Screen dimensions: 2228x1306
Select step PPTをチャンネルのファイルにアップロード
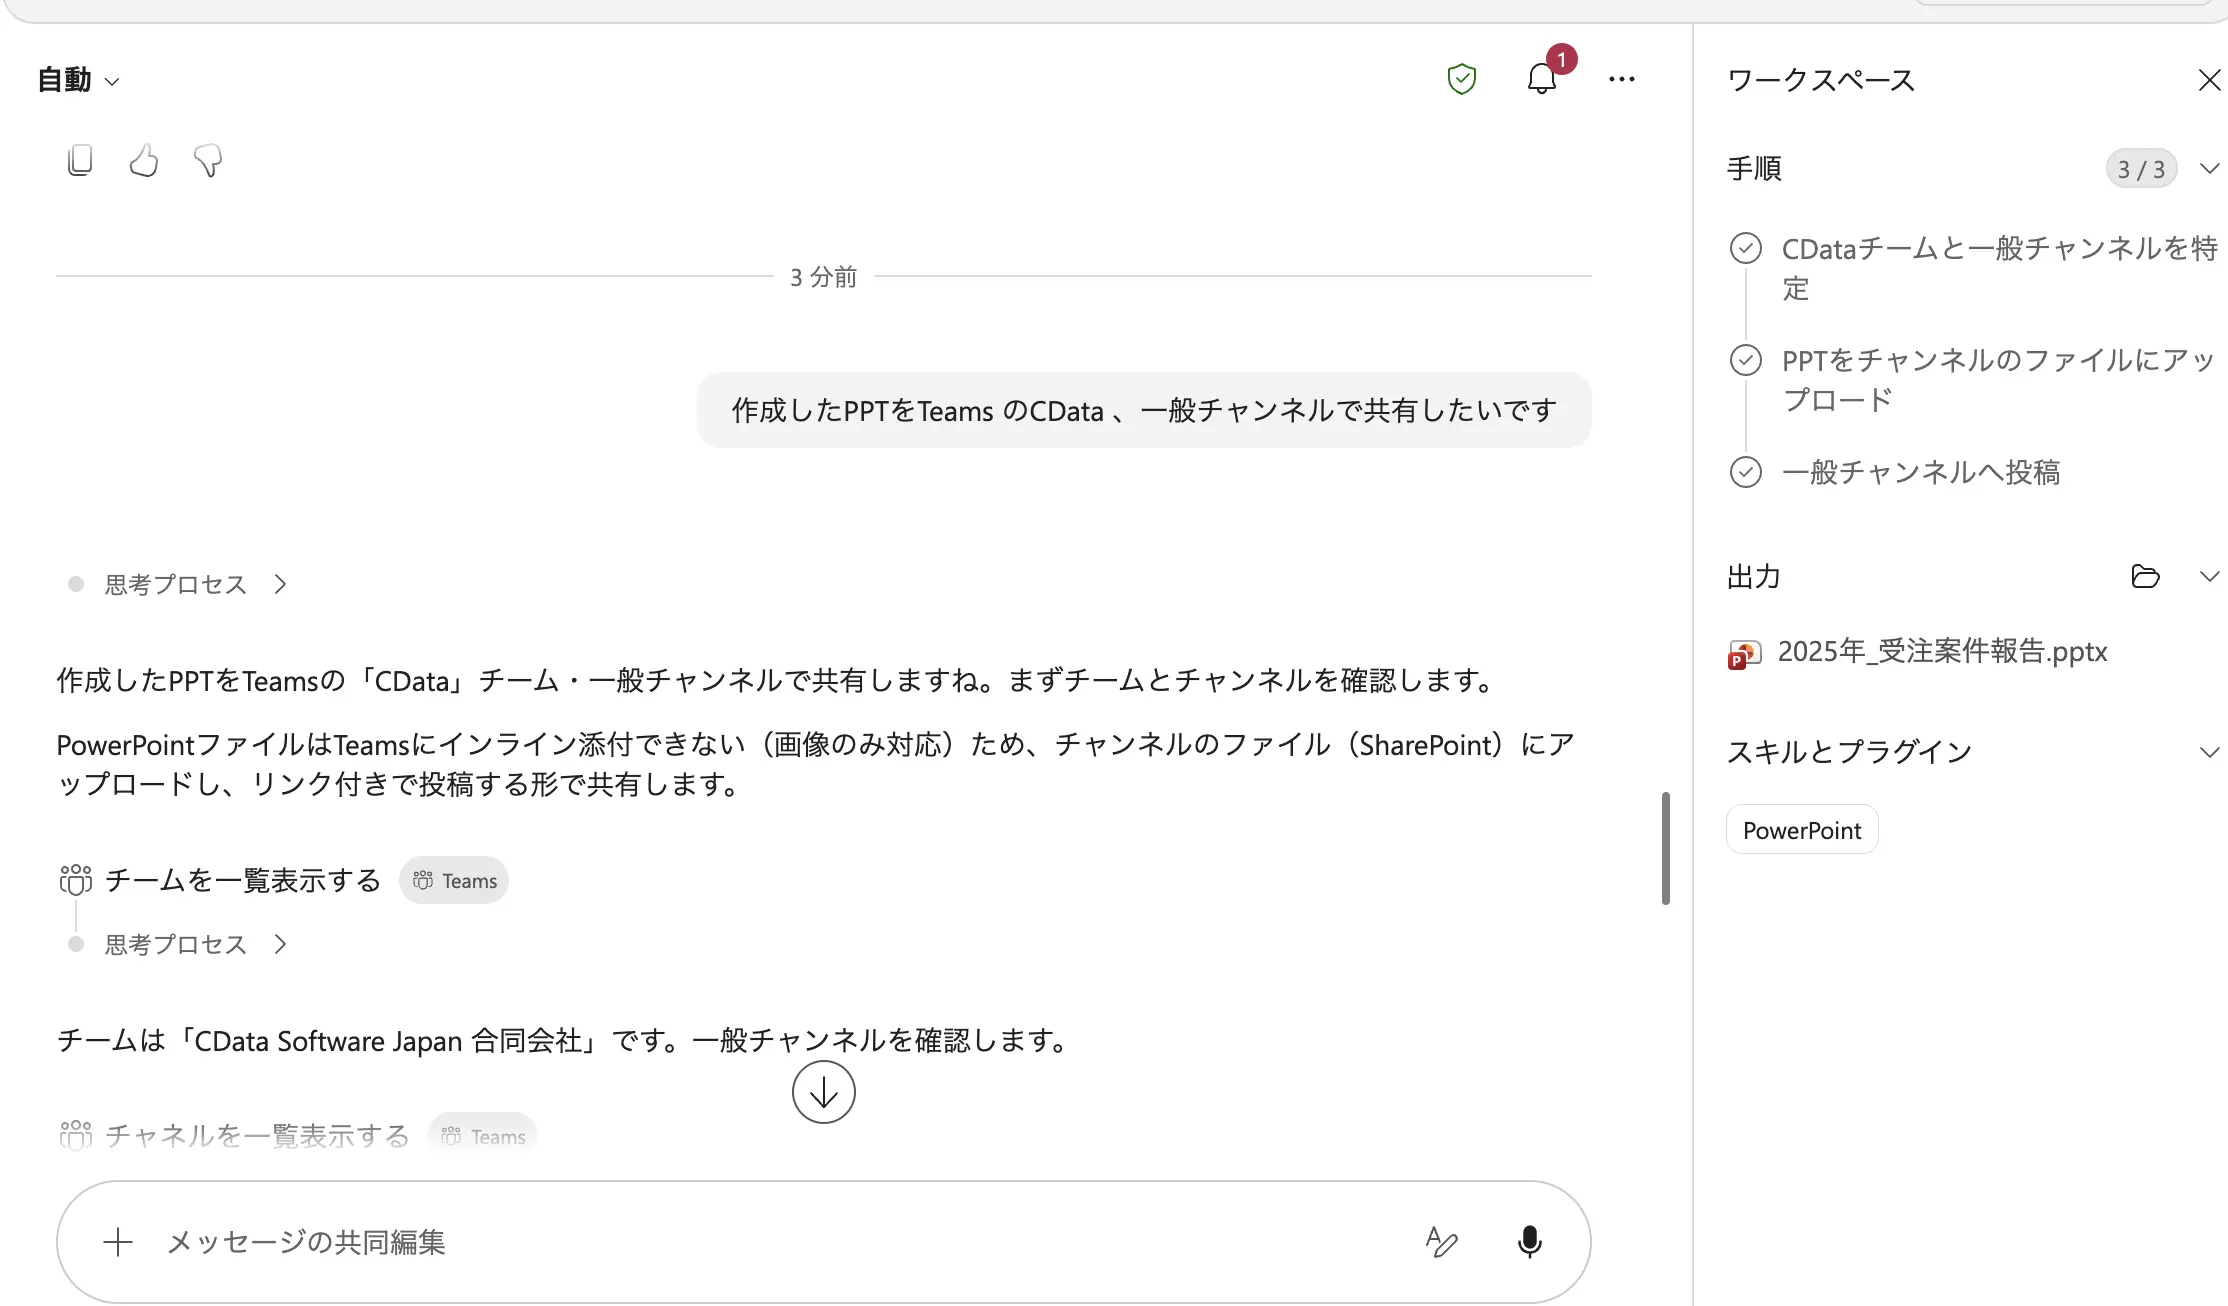coord(1998,379)
